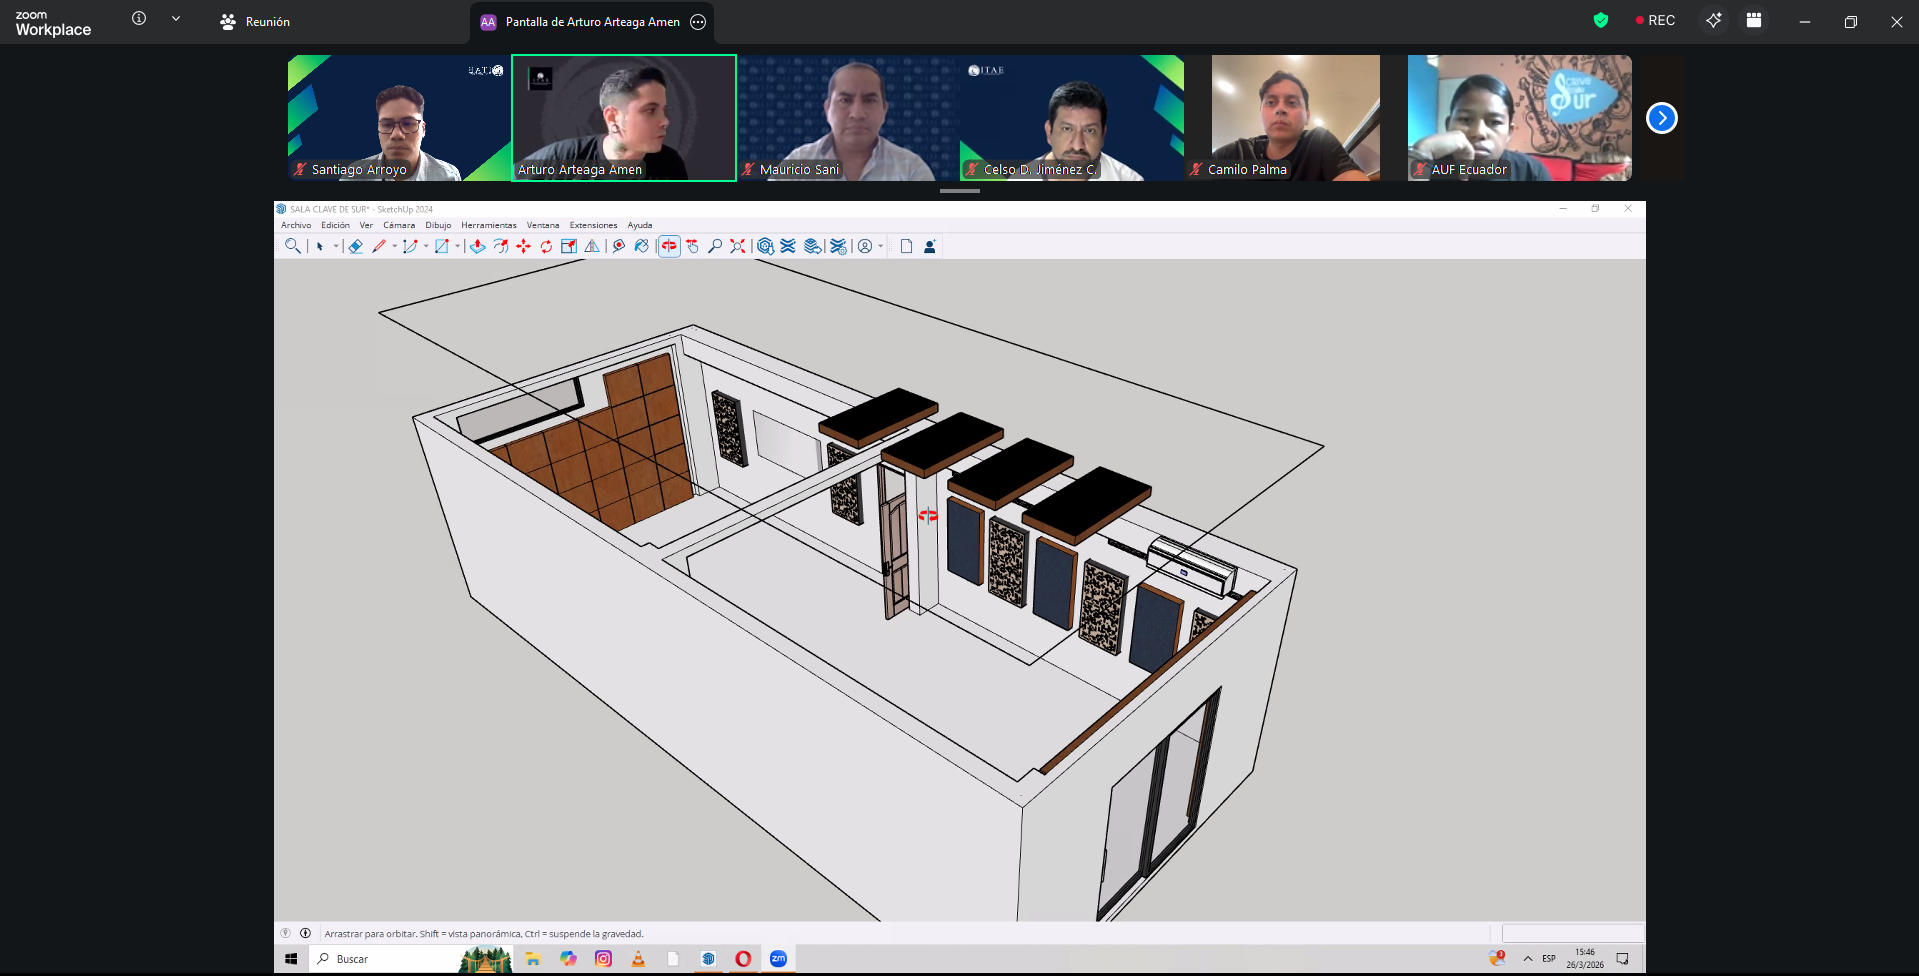Screen dimensions: 1919x976
Task: Activate the Pan hand tool
Action: pyautogui.click(x=692, y=246)
